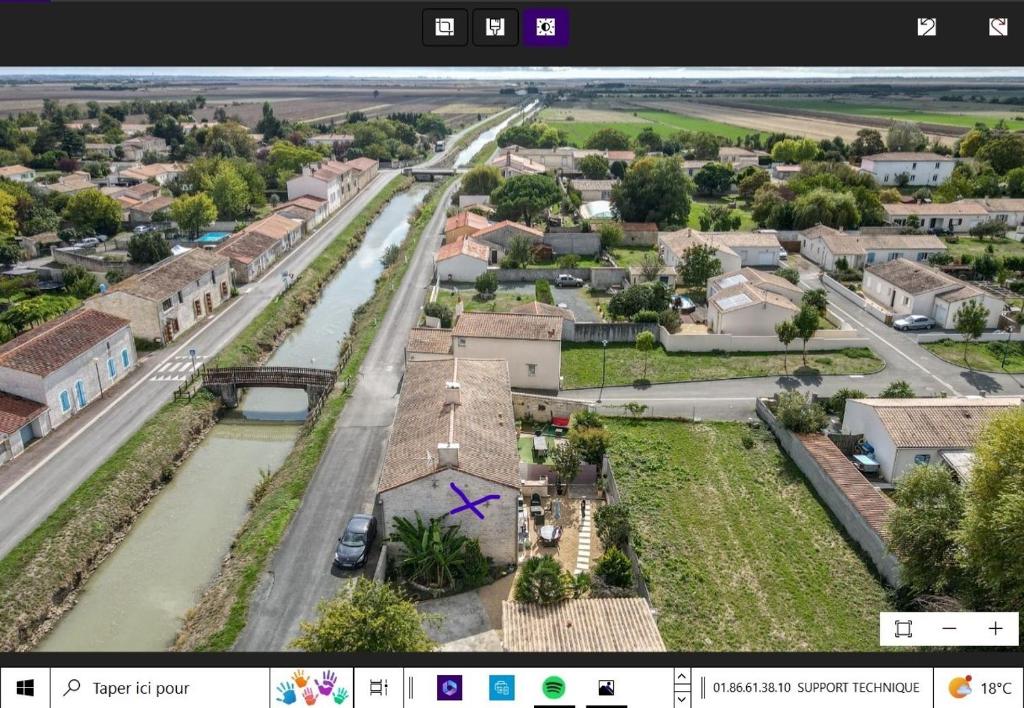Viewport: 1024px width, 708px height.
Task: Fit the image to the window
Action: click(903, 629)
